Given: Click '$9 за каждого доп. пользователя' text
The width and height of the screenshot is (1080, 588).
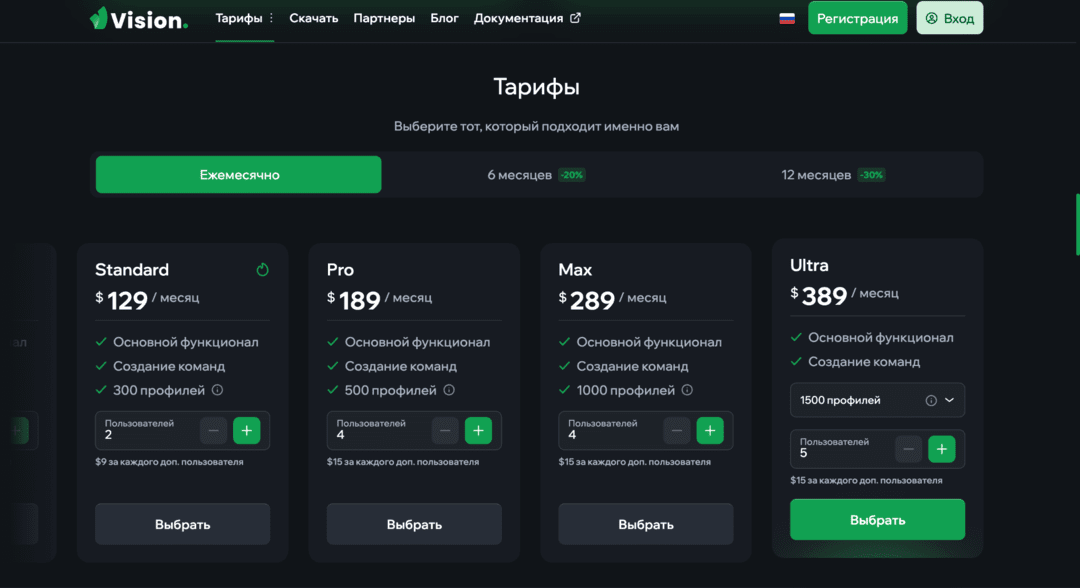Looking at the screenshot, I should (x=169, y=462).
